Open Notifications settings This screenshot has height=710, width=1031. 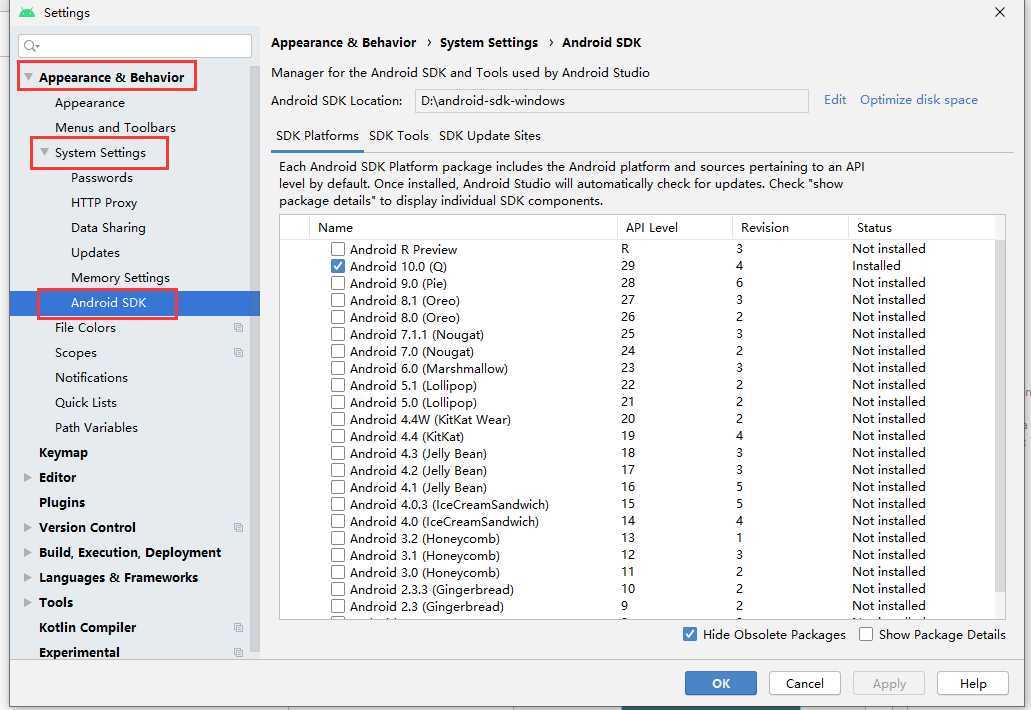[91, 377]
